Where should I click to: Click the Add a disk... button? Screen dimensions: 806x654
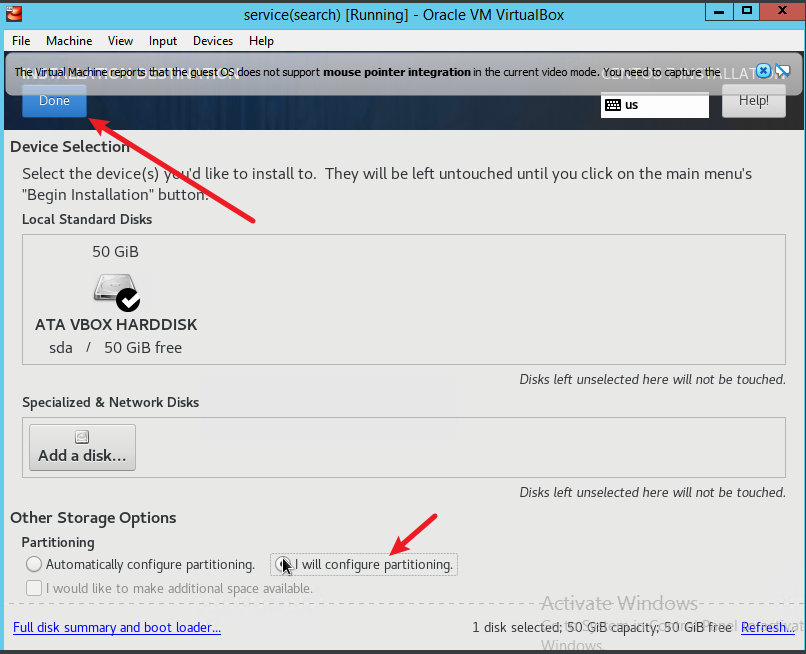click(x=82, y=447)
